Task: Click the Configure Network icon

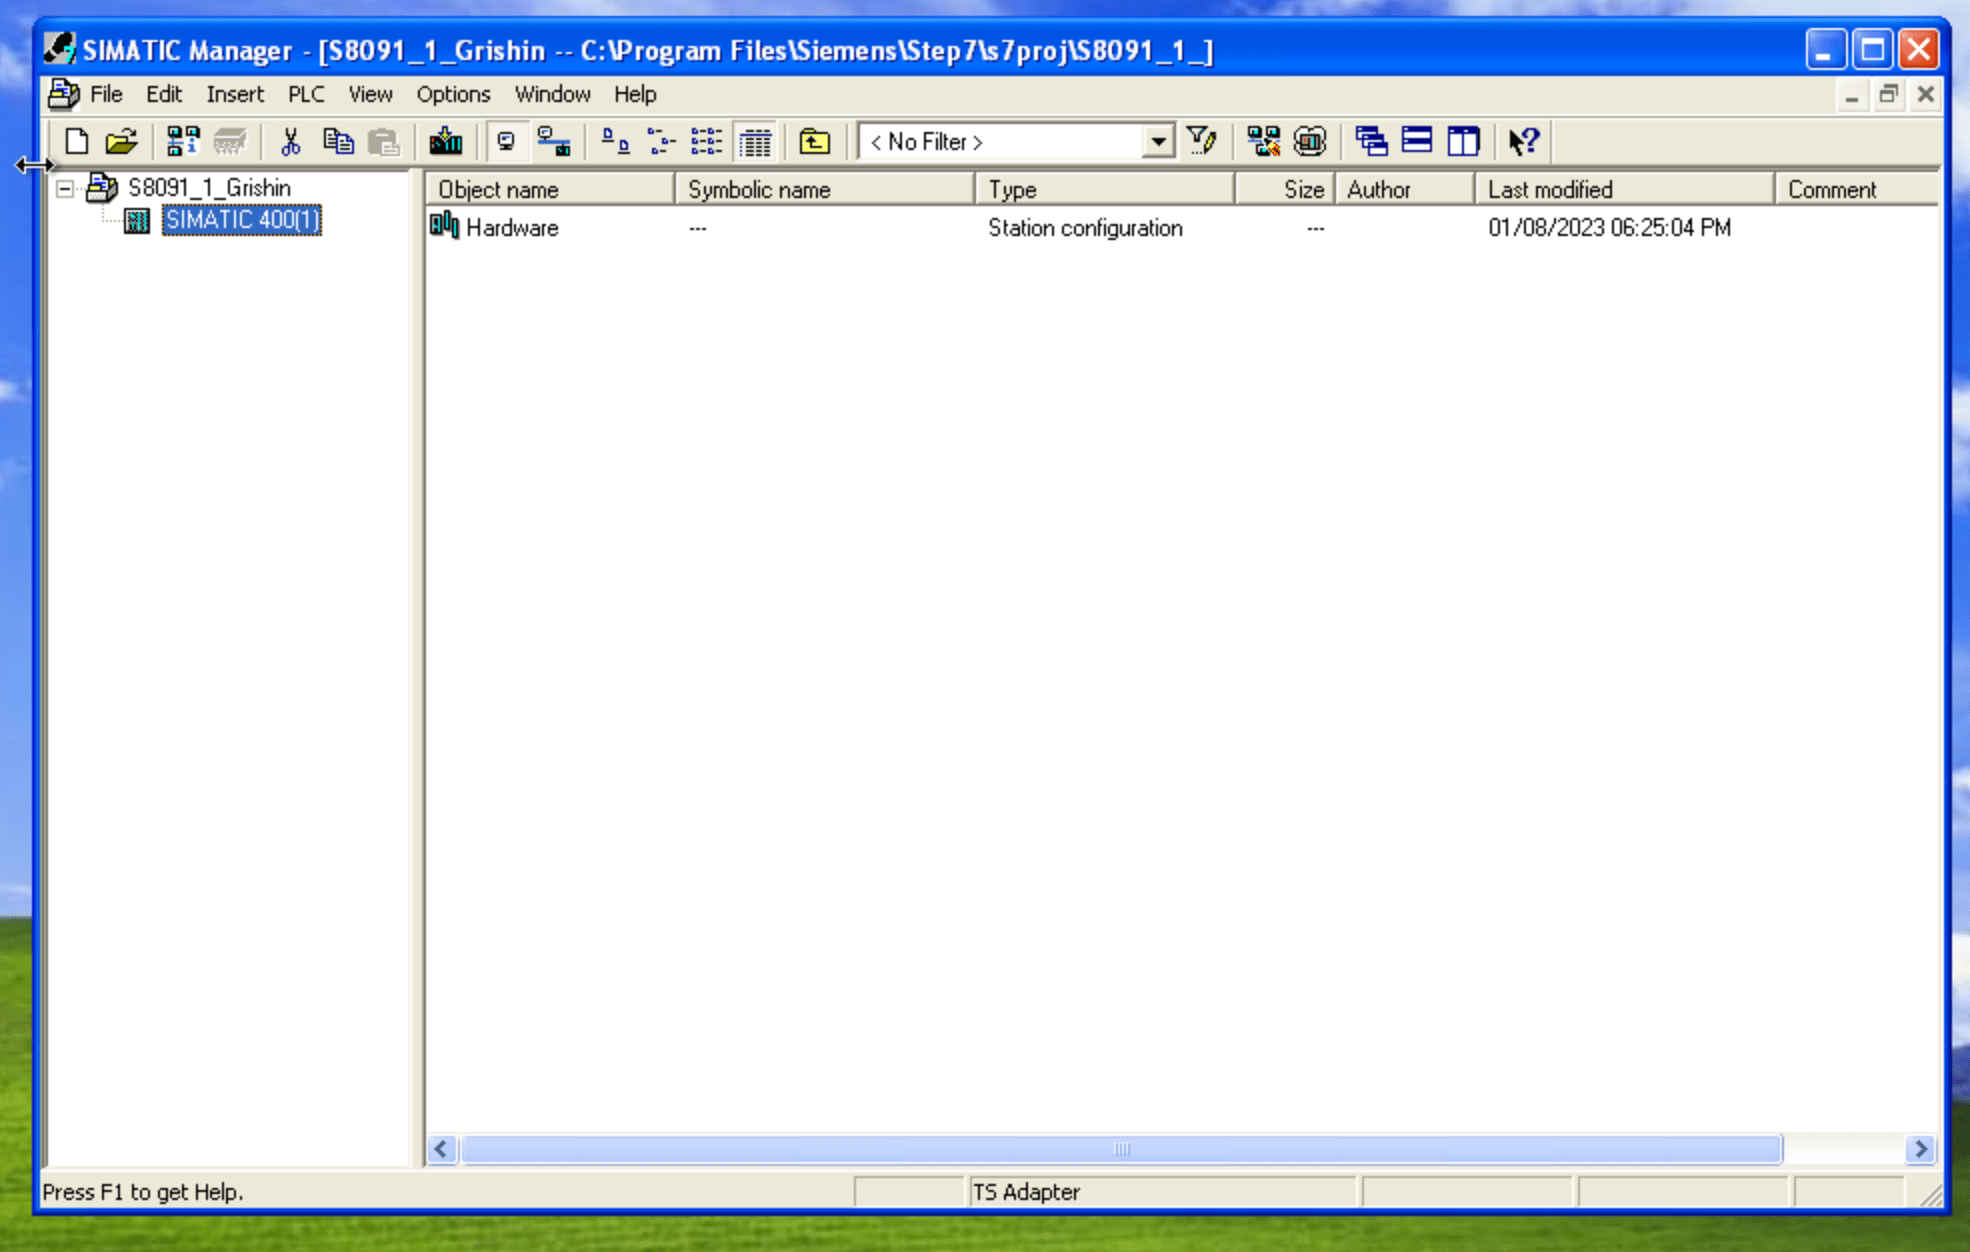Action: pyautogui.click(x=1264, y=142)
